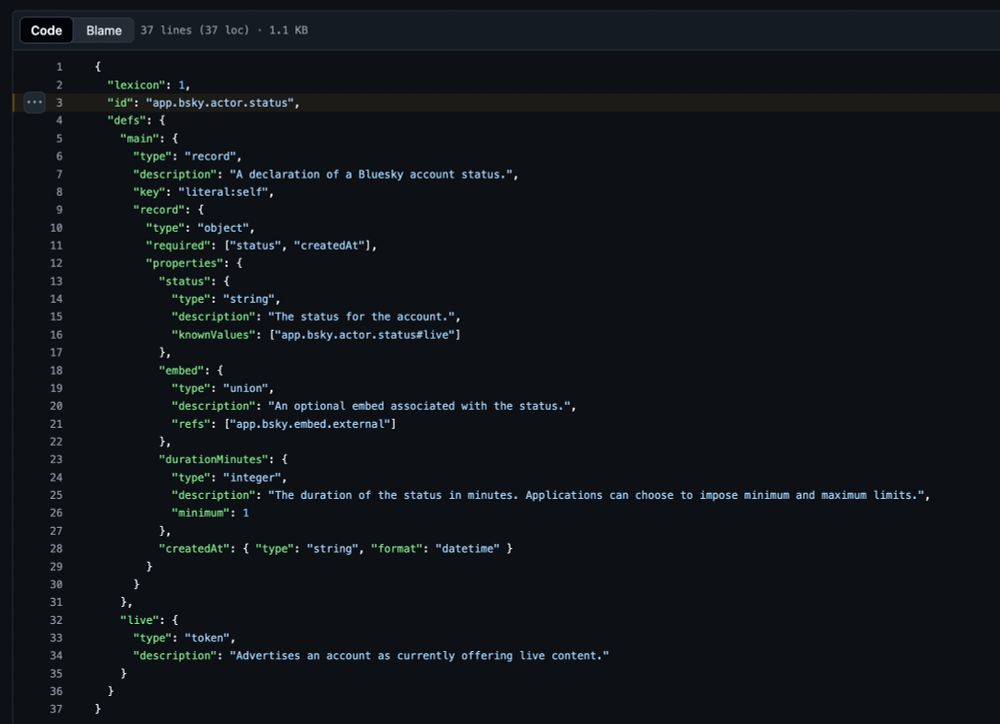Switch to the Code tab
The height and width of the screenshot is (724, 1000).
point(47,30)
